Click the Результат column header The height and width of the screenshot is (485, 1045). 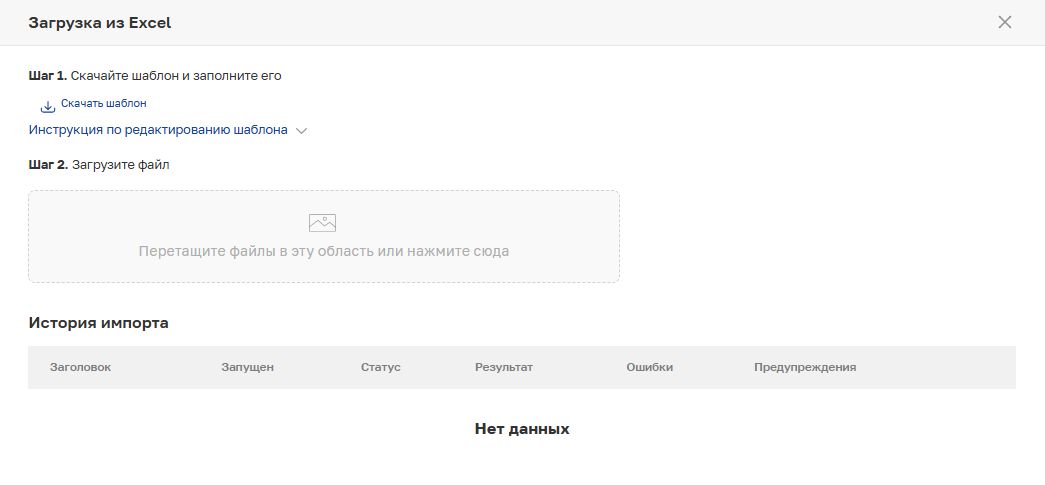click(504, 367)
